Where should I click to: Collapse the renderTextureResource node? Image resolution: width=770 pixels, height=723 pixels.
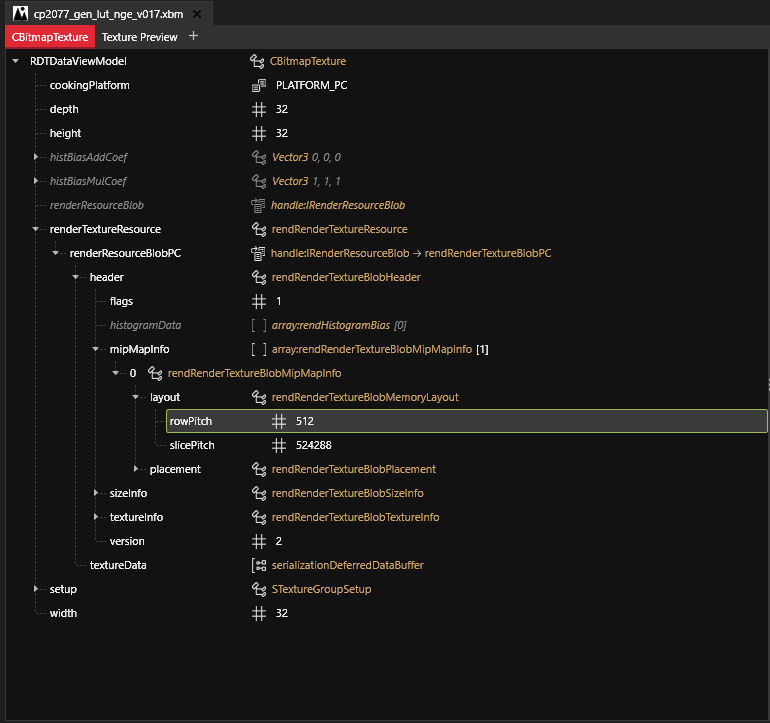pyautogui.click(x=37, y=230)
